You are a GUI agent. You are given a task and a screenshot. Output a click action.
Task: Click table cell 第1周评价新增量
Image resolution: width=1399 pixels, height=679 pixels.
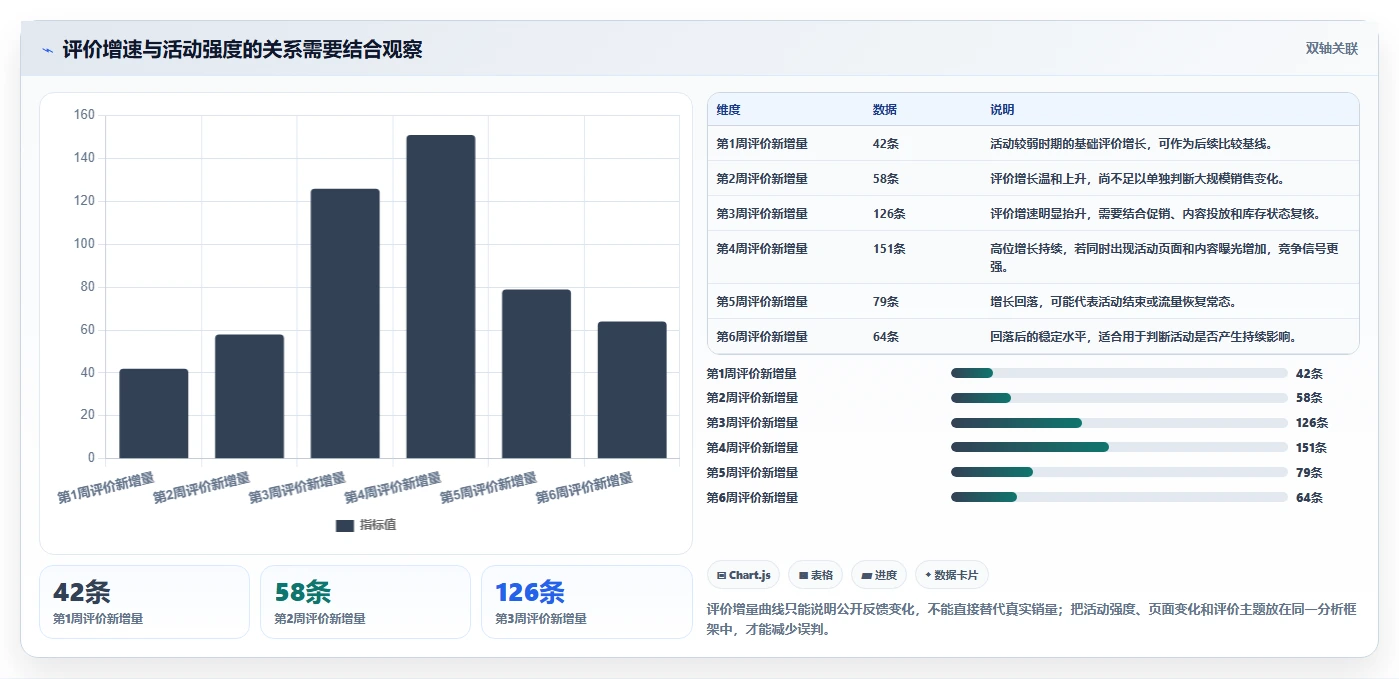coord(762,144)
